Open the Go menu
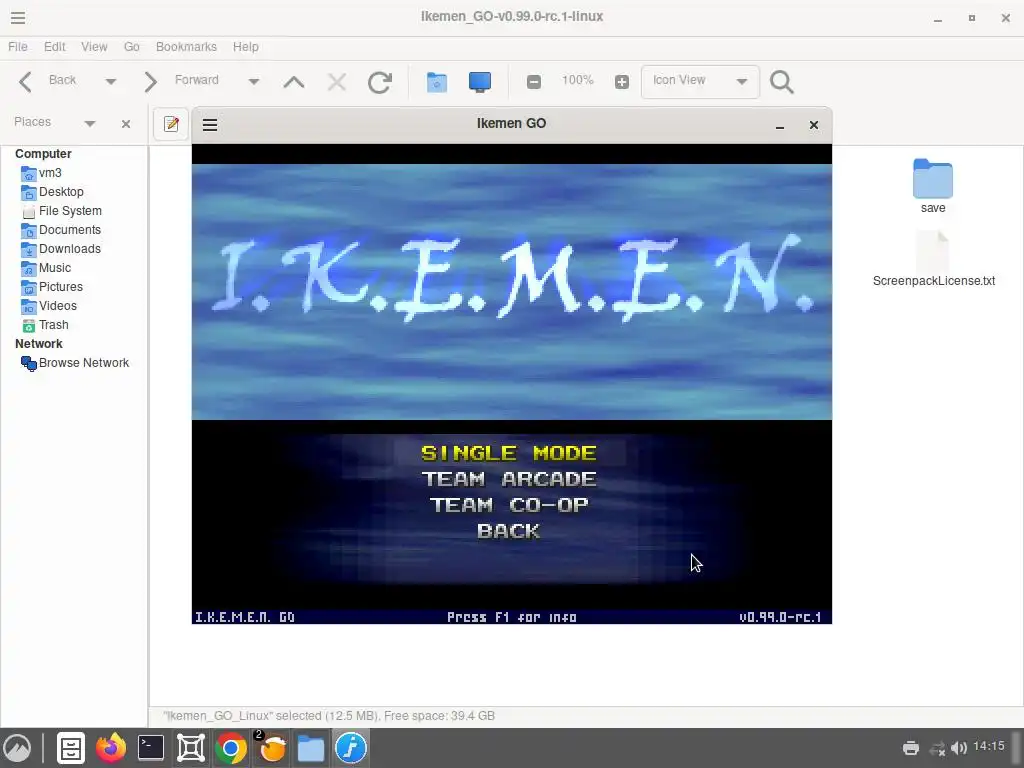Screen dimensions: 1024x768 (x=131, y=47)
